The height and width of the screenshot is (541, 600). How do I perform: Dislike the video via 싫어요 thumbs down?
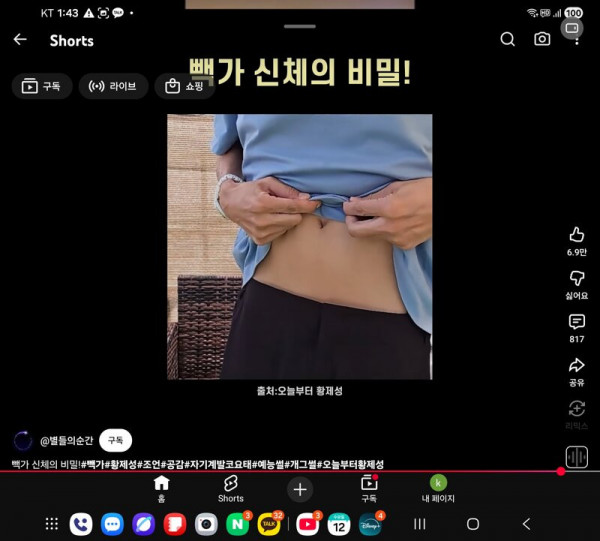point(576,279)
